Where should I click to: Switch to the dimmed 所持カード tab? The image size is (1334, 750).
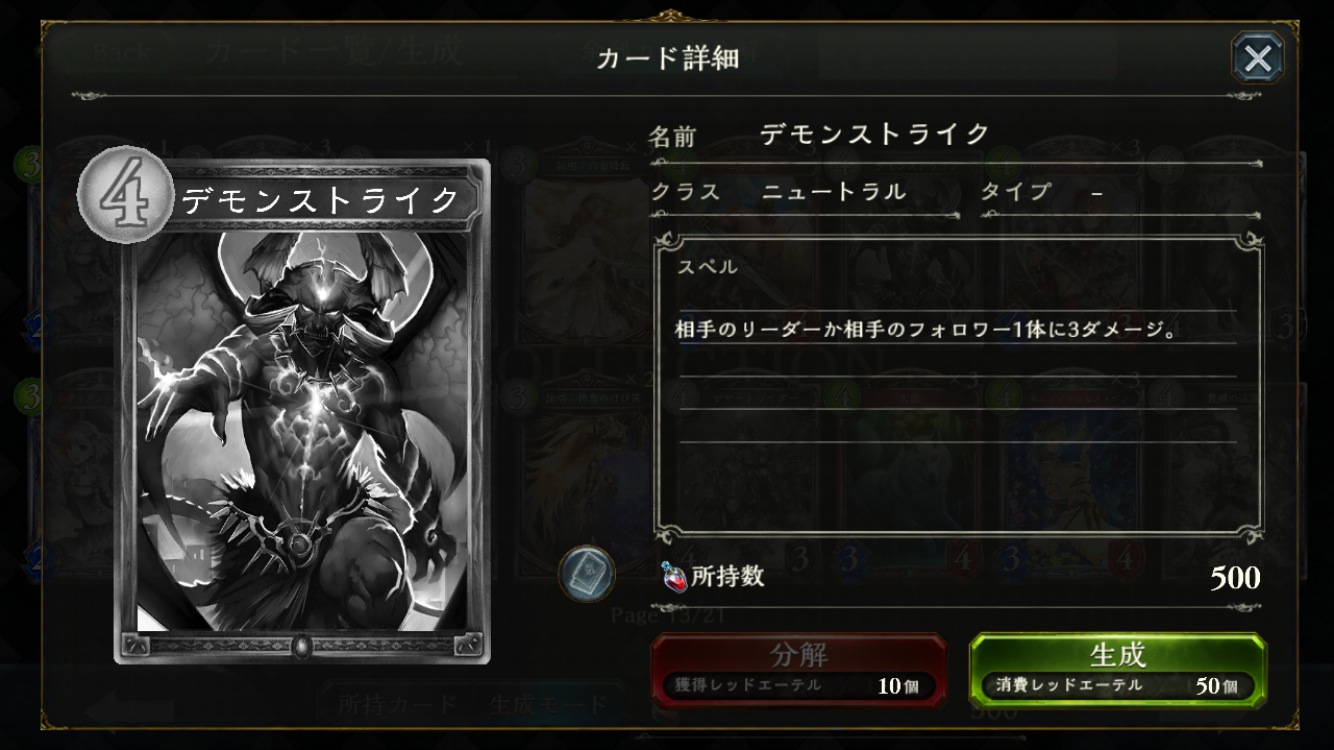tap(398, 703)
